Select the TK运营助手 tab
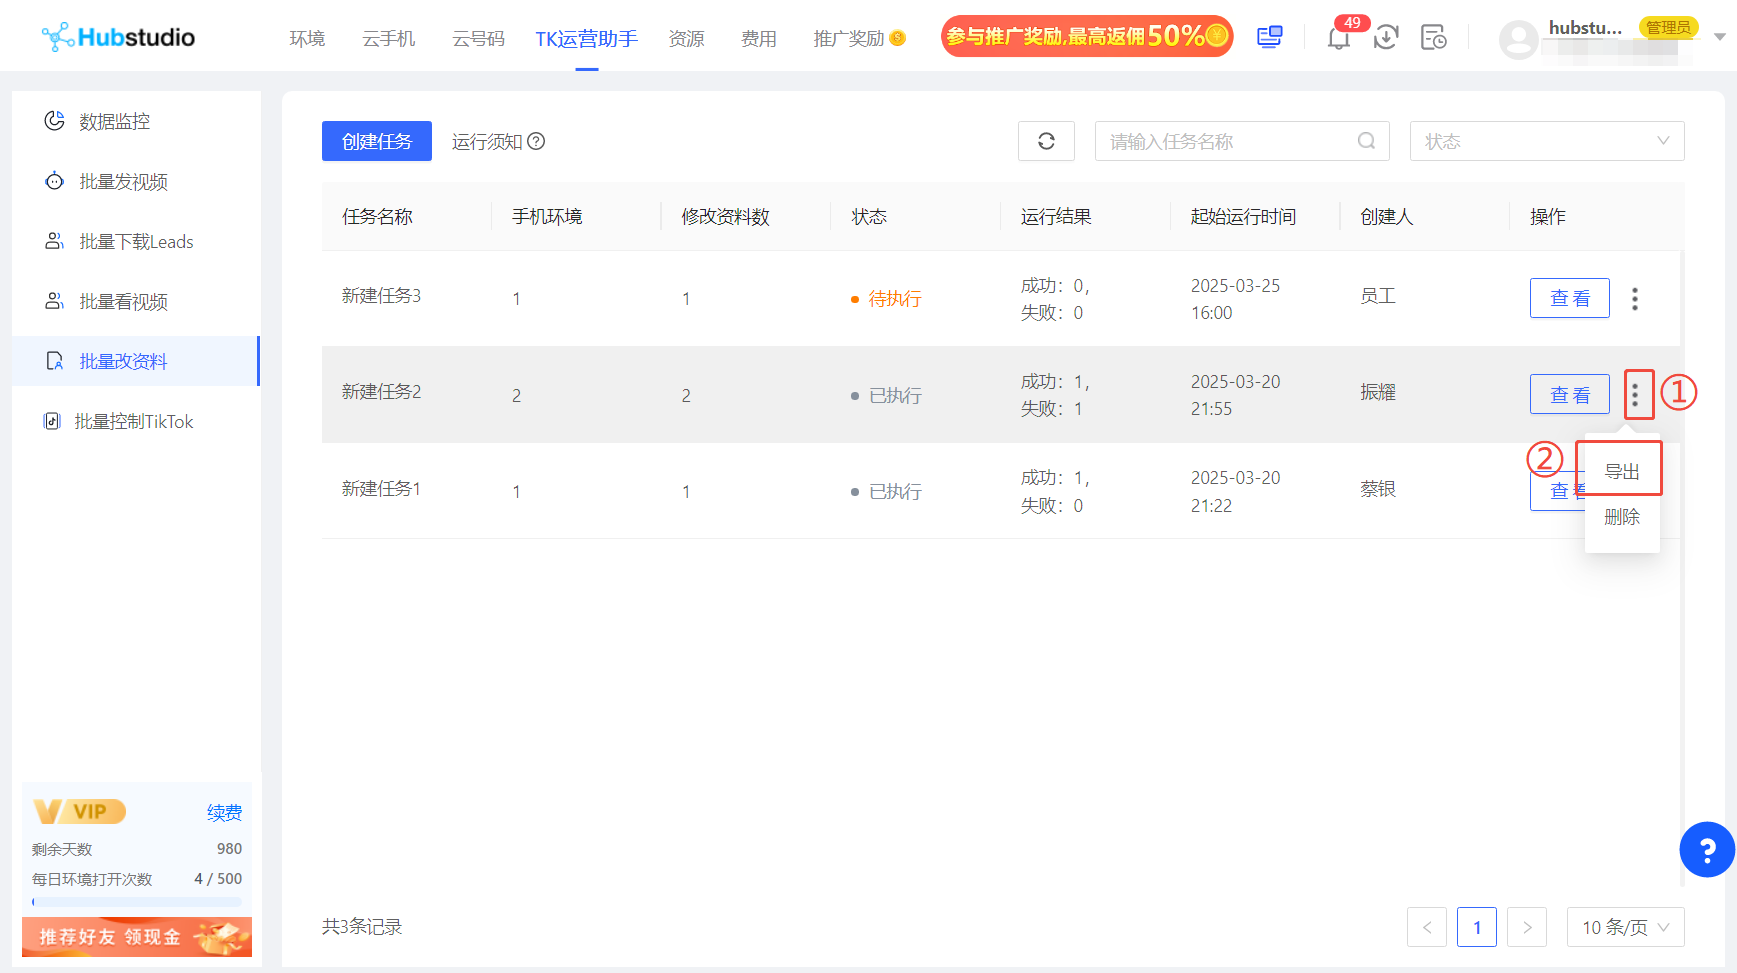 (586, 39)
